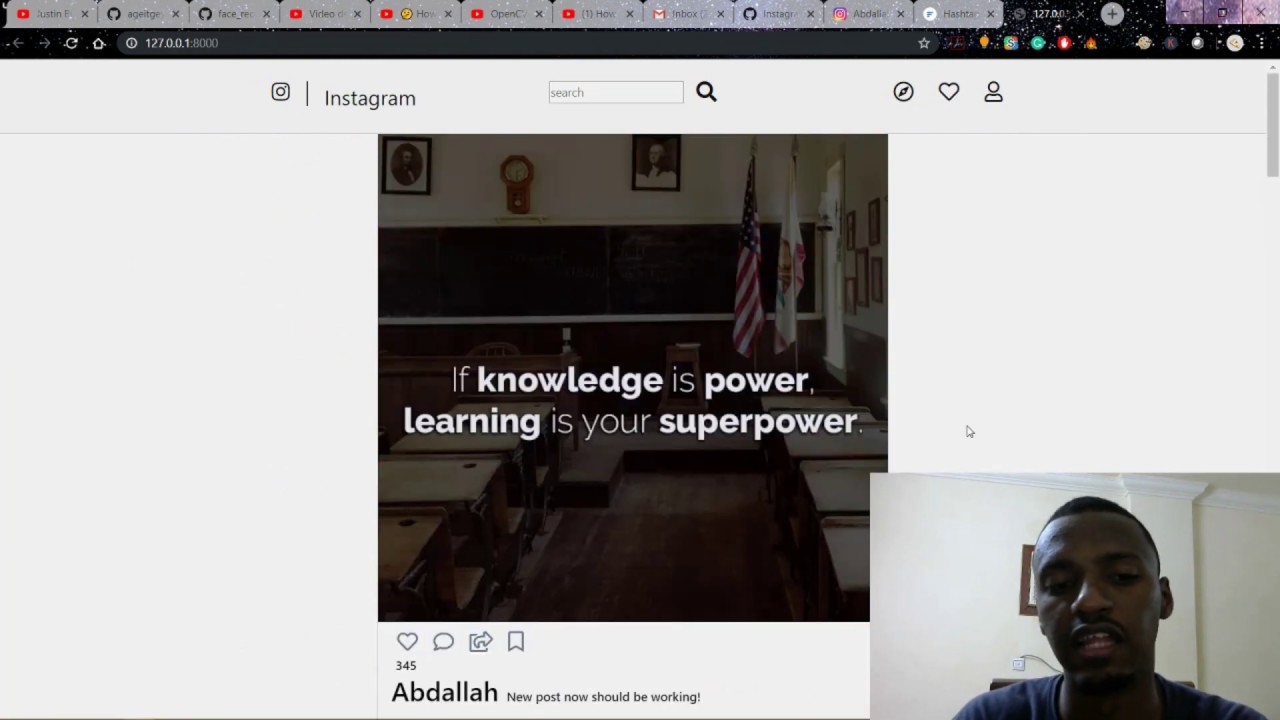Screen dimensions: 1280x720
Task: Click the page vertical scrollbar thumb
Action: tap(1272, 125)
